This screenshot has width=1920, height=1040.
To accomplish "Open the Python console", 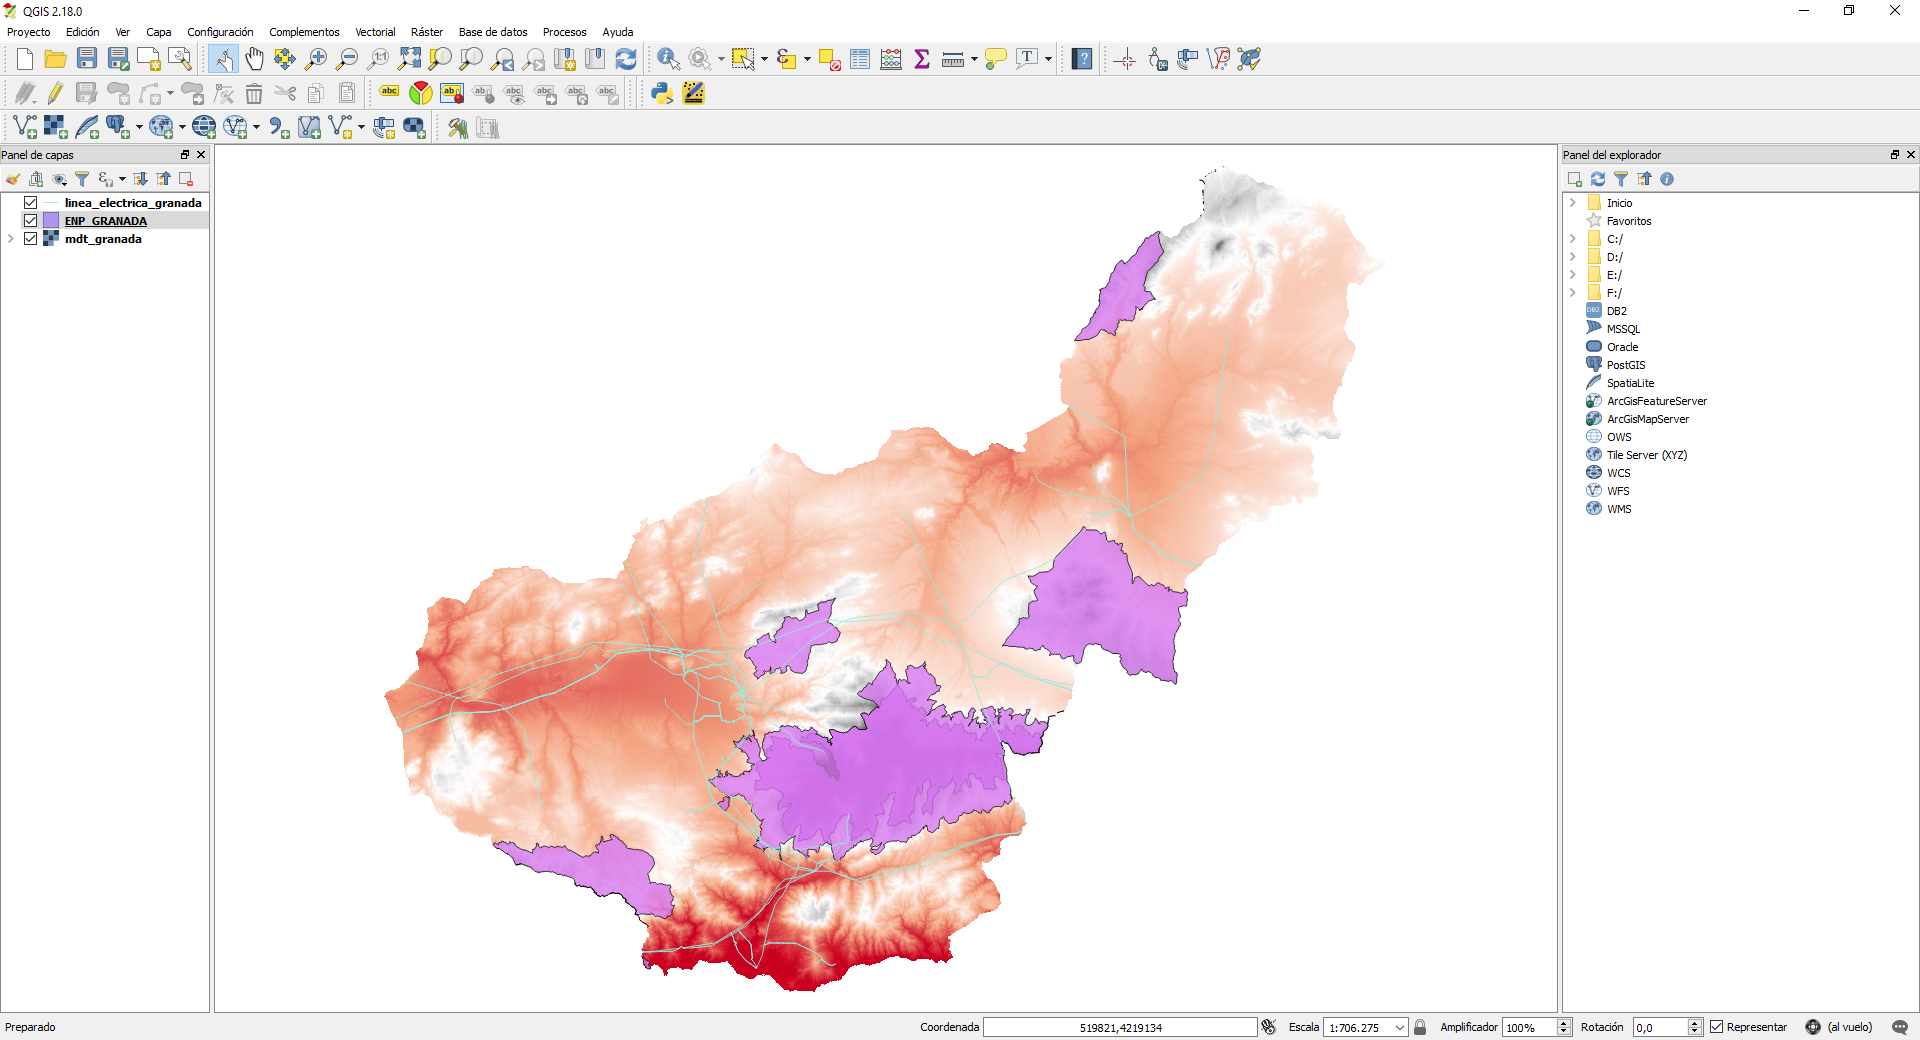I will [661, 93].
